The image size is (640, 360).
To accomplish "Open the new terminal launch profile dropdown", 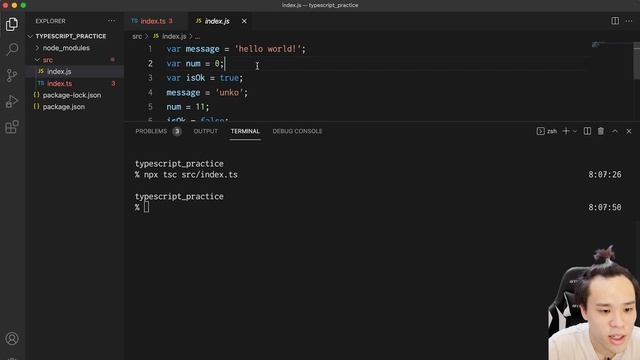I will 575,131.
